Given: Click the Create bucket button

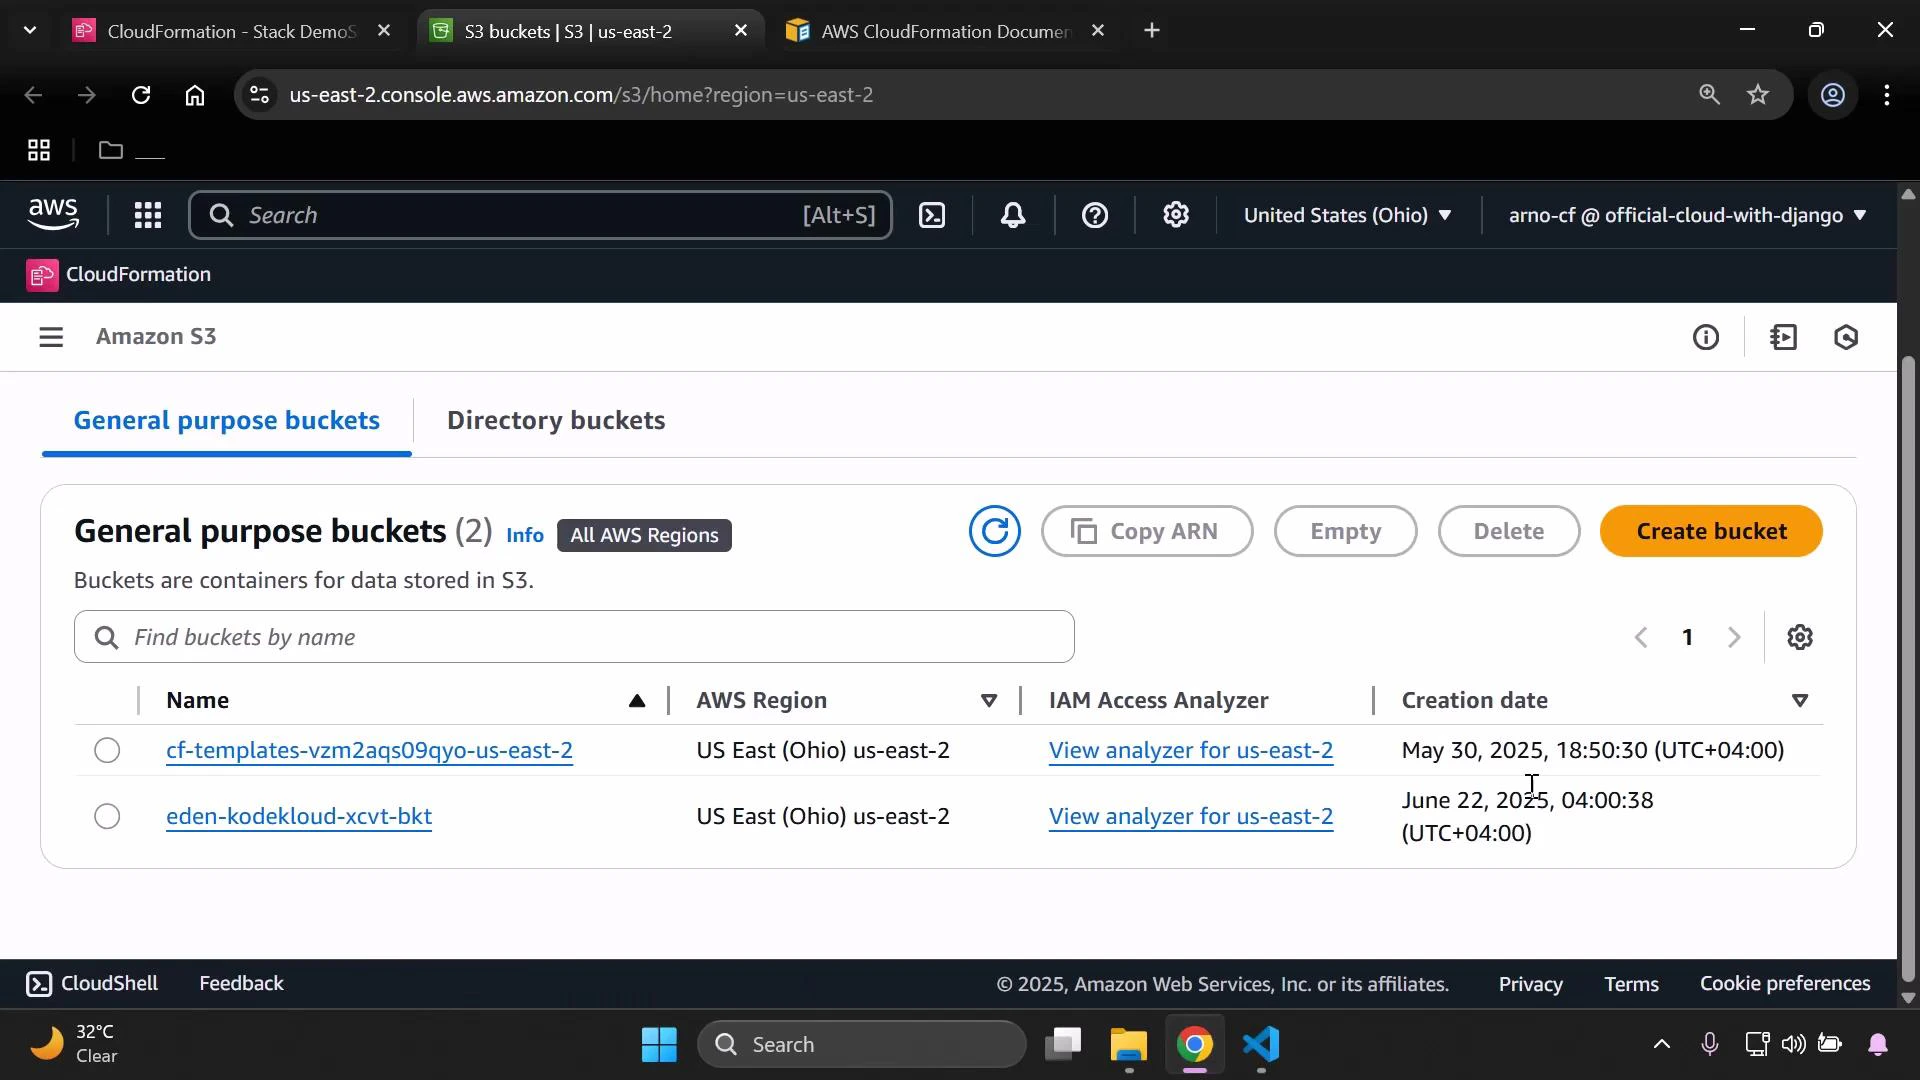Looking at the screenshot, I should click(1711, 531).
